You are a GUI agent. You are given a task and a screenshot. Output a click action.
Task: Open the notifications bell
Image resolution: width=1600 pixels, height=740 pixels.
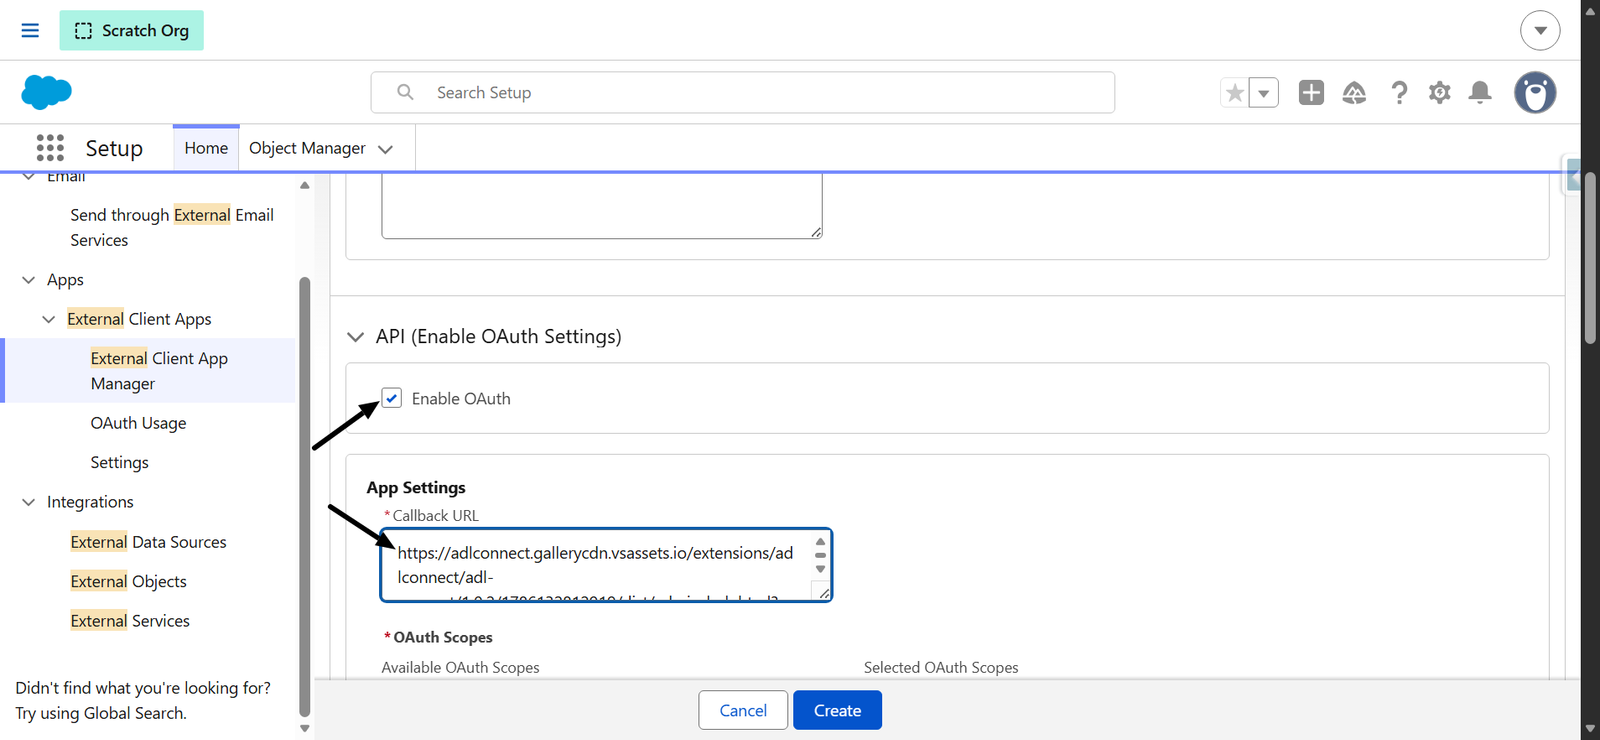coord(1480,93)
